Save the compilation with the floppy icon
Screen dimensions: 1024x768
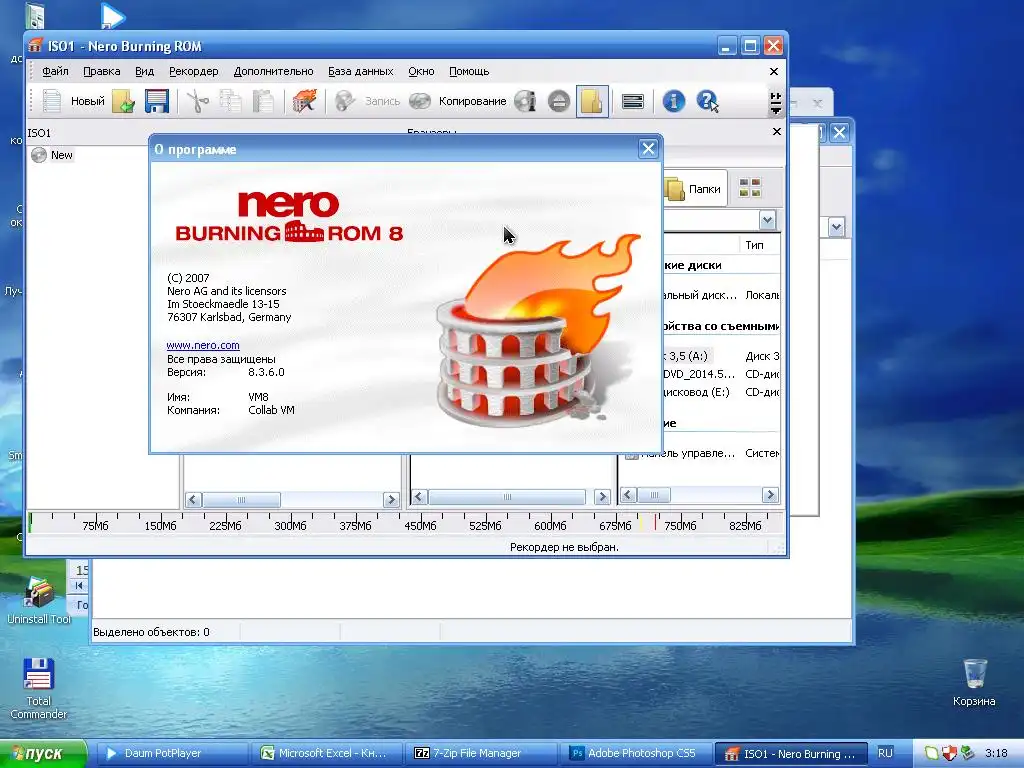click(x=157, y=101)
